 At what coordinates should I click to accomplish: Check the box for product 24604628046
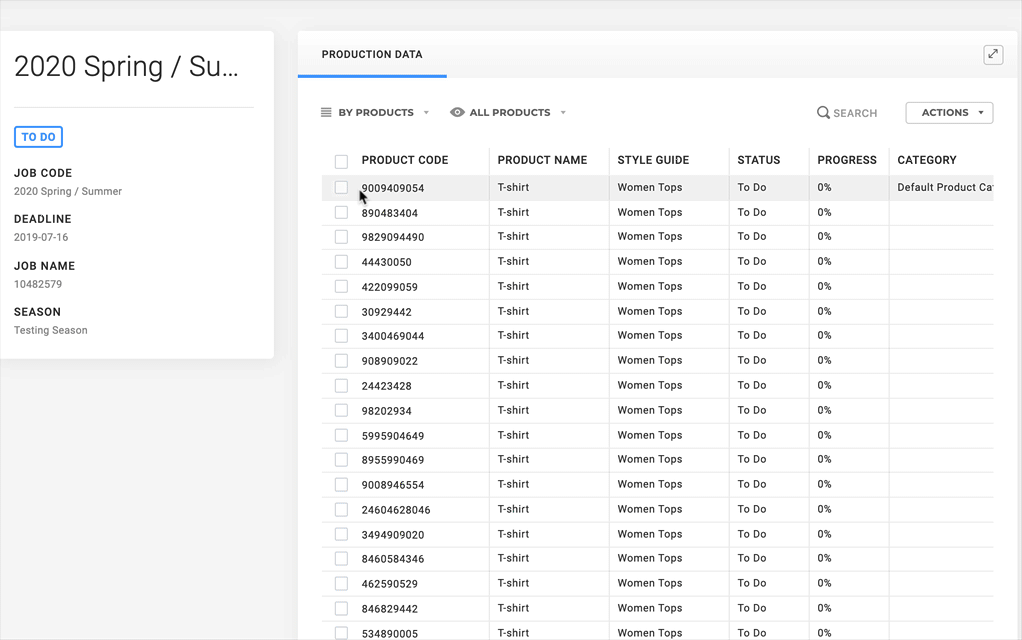pyautogui.click(x=341, y=509)
